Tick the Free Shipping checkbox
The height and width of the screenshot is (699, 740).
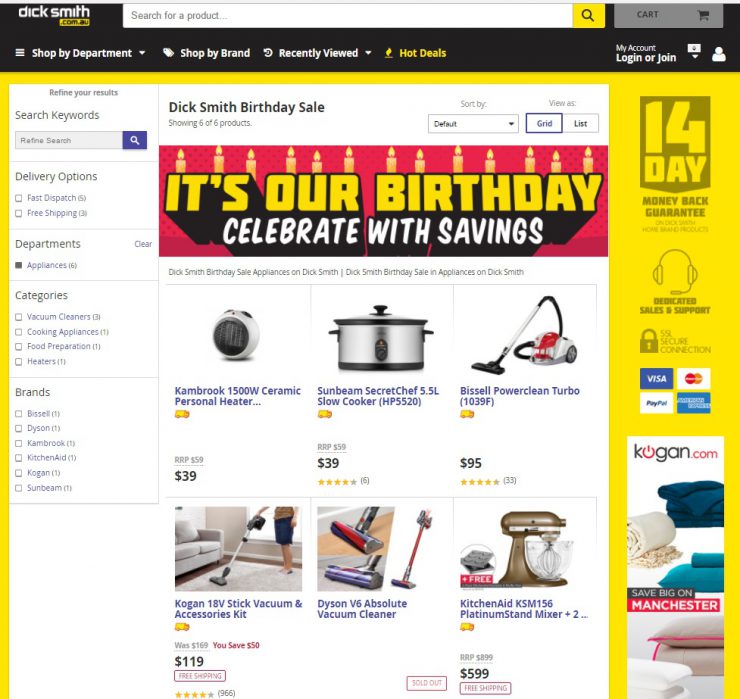(x=19, y=213)
